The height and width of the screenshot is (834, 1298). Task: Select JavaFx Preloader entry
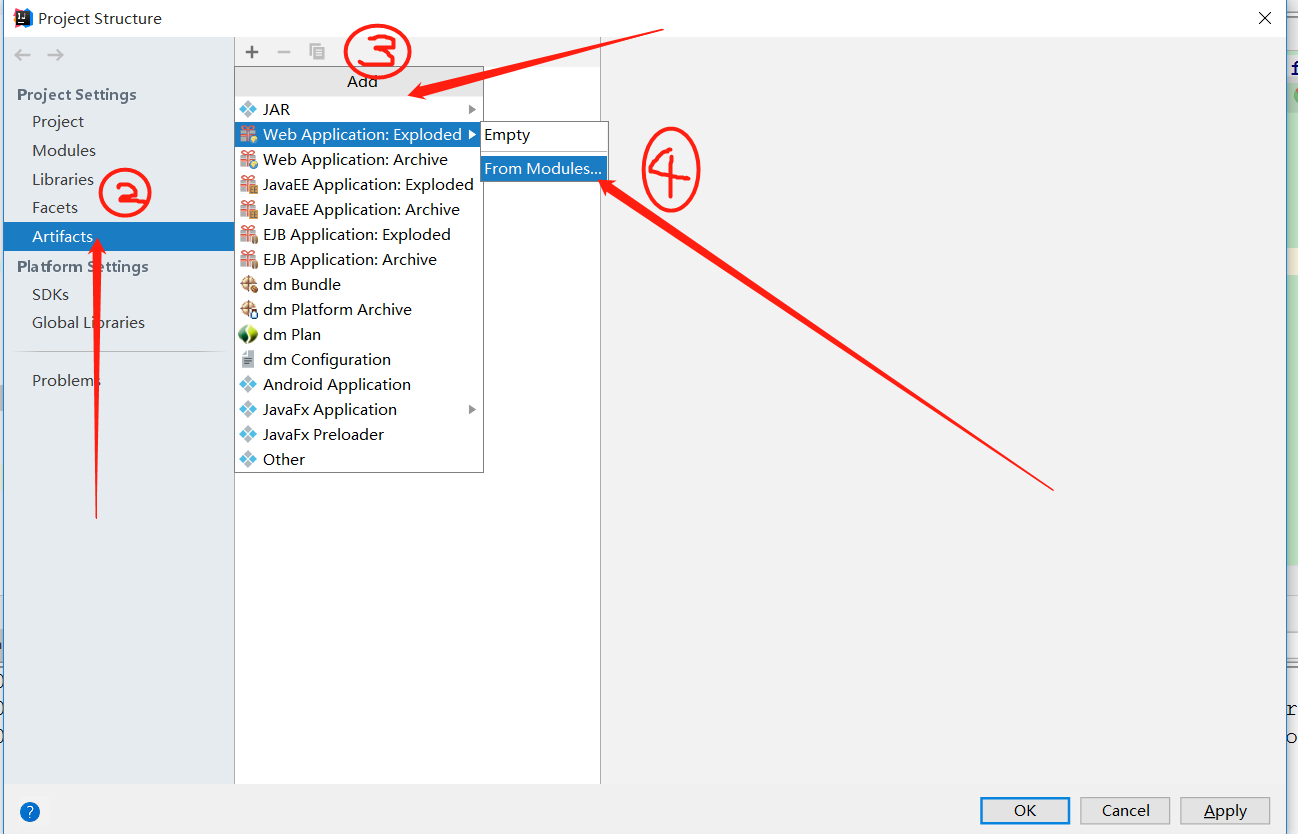click(358, 434)
